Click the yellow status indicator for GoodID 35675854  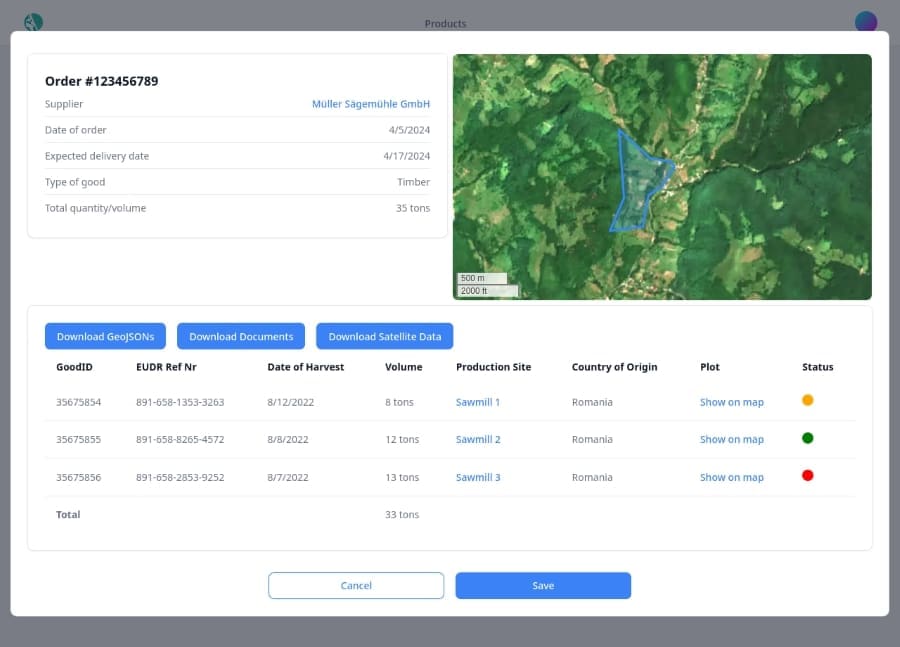click(808, 400)
